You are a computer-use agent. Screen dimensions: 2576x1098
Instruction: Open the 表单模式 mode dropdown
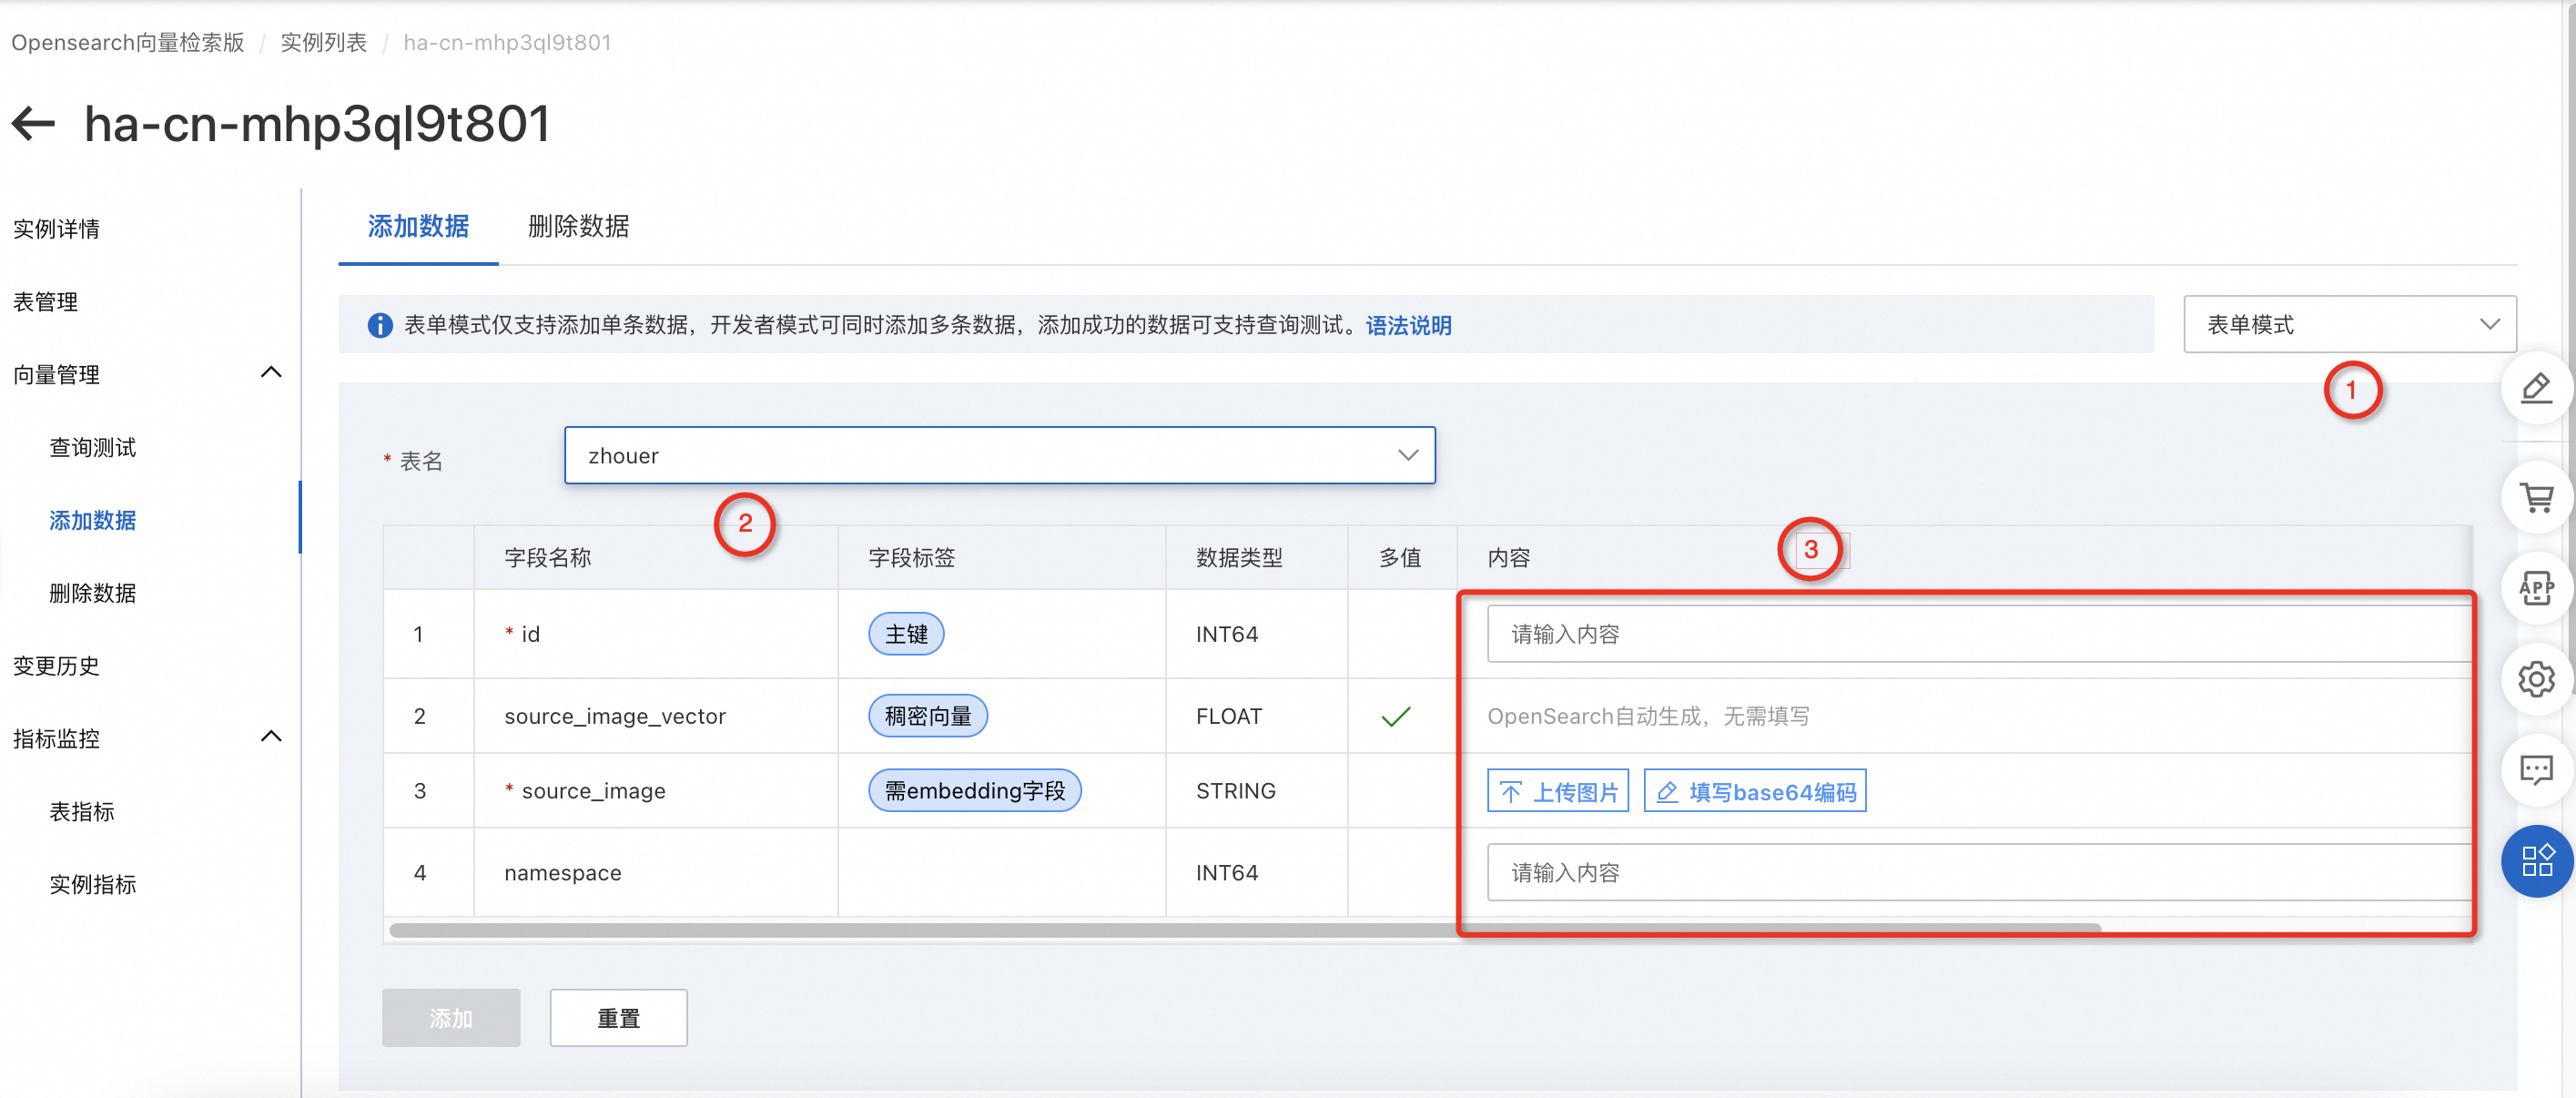point(2349,324)
